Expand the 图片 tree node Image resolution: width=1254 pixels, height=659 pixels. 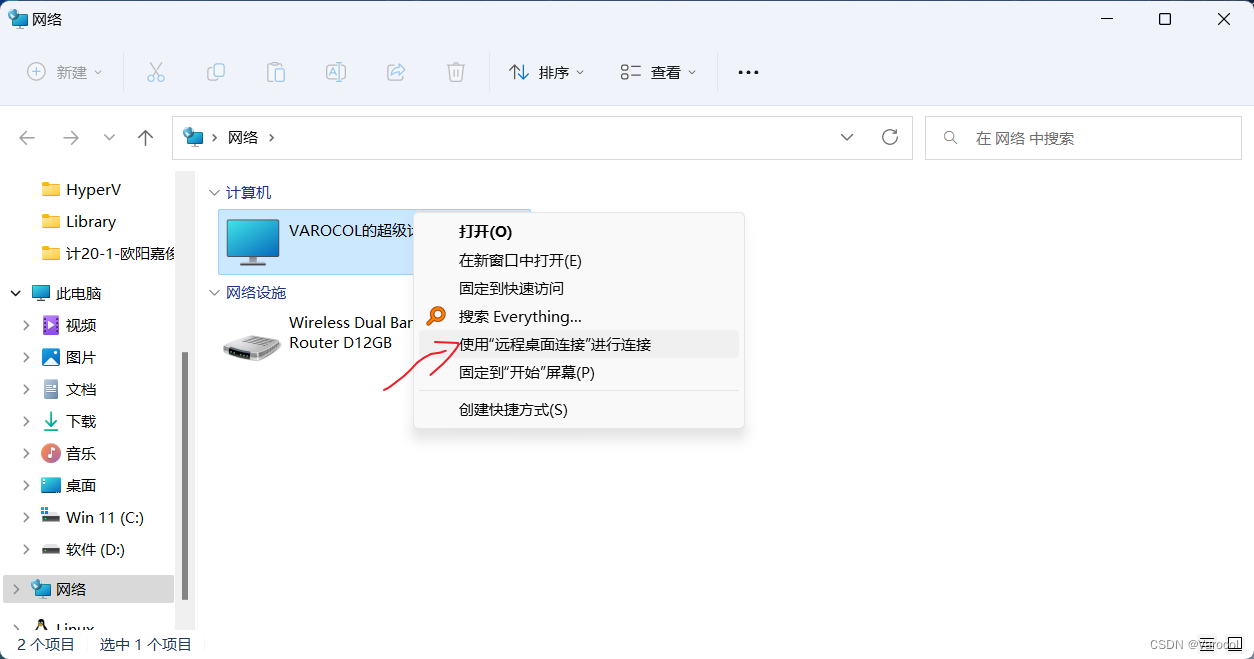click(27, 357)
